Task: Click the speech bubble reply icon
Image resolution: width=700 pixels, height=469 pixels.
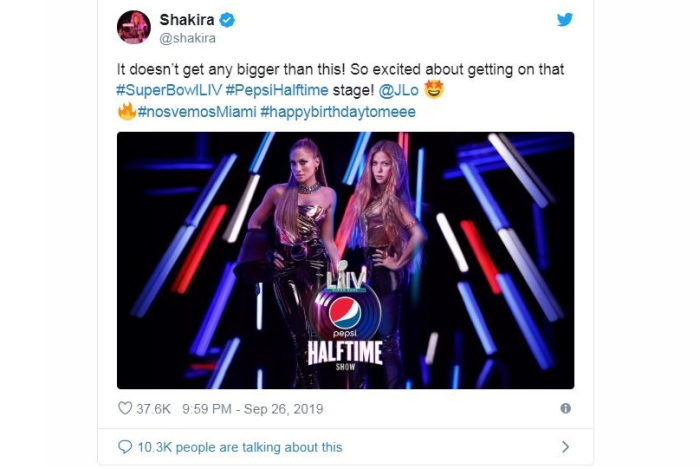Action: click(125, 447)
